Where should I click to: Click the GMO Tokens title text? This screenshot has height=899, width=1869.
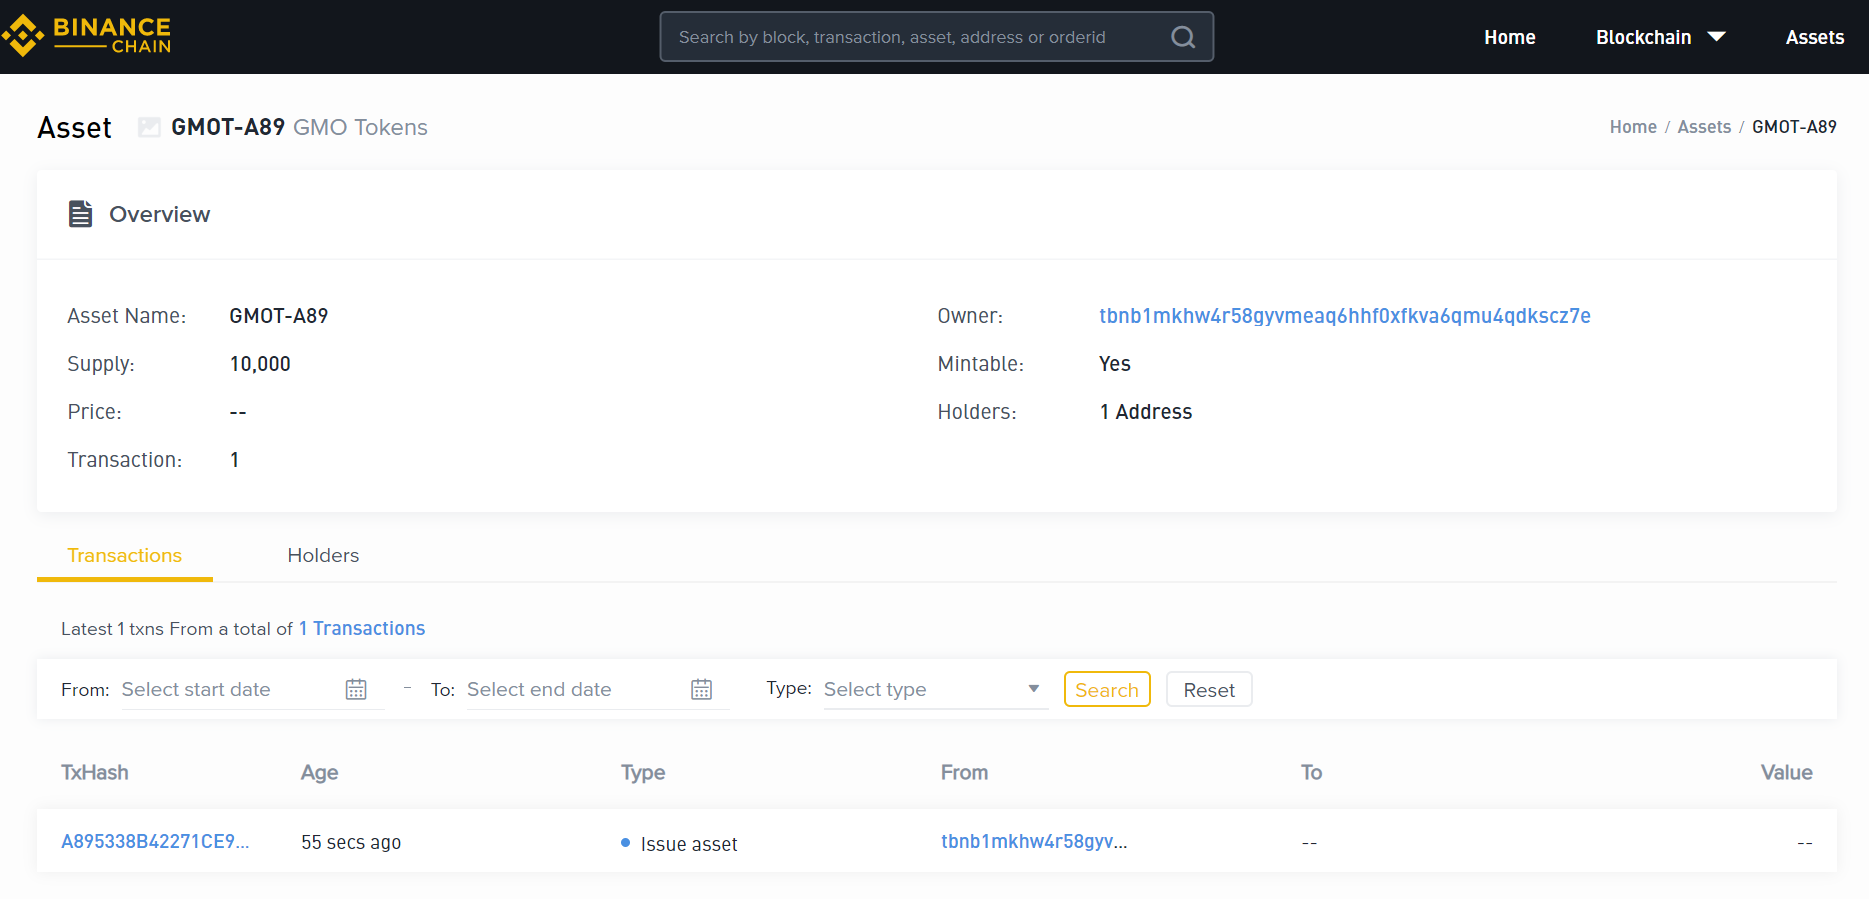click(360, 127)
